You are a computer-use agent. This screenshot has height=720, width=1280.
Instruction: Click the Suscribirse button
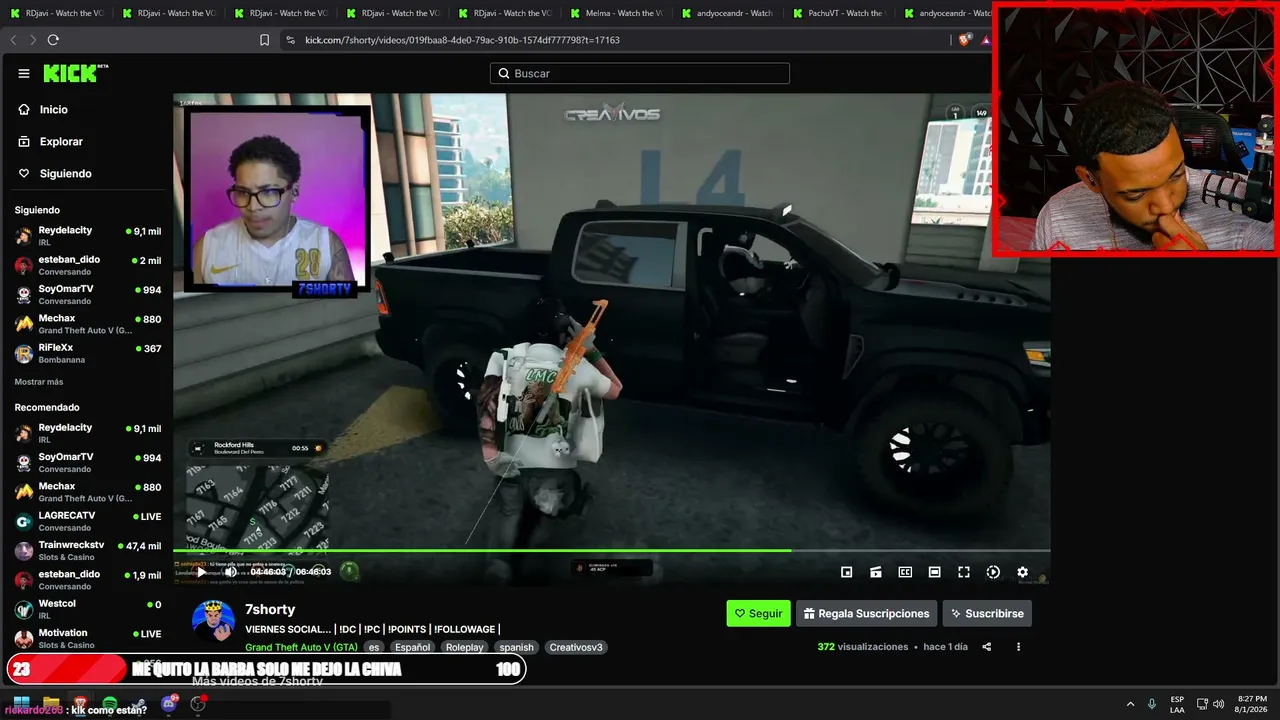pos(987,613)
